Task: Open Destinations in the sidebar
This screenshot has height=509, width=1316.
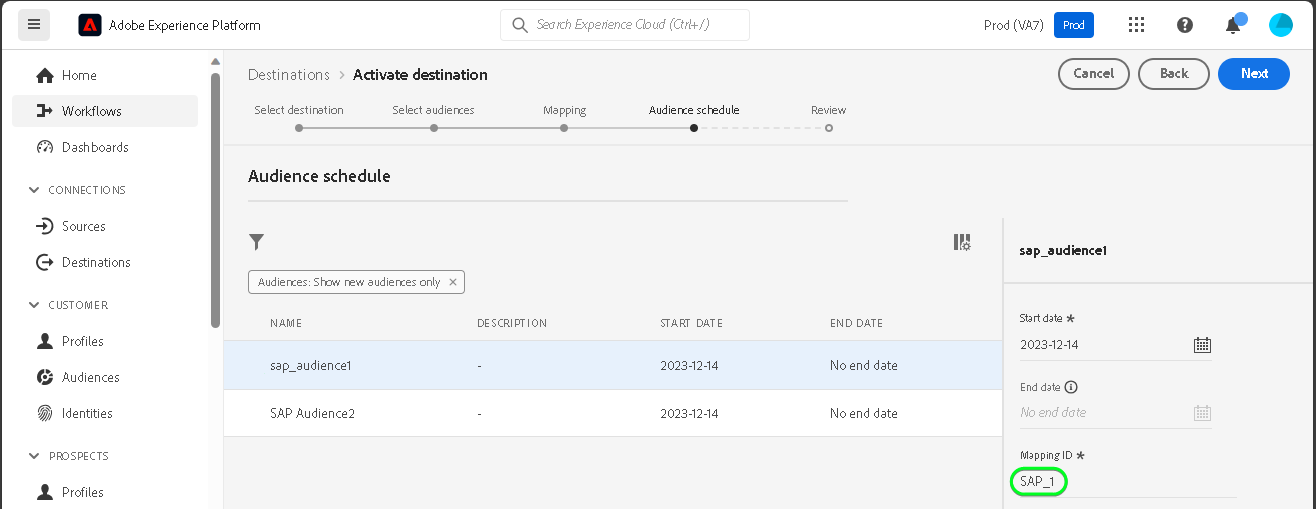Action: (x=96, y=262)
